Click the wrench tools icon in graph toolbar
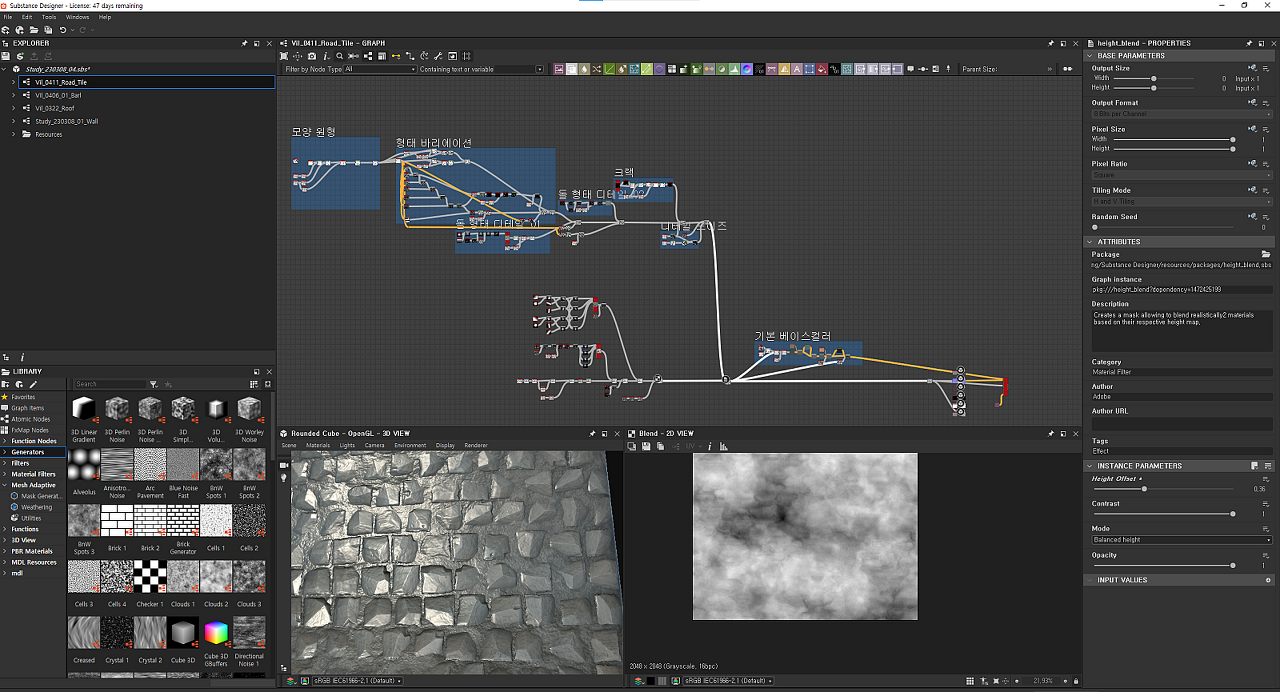Viewport: 1280px width, 692px height. tap(438, 56)
